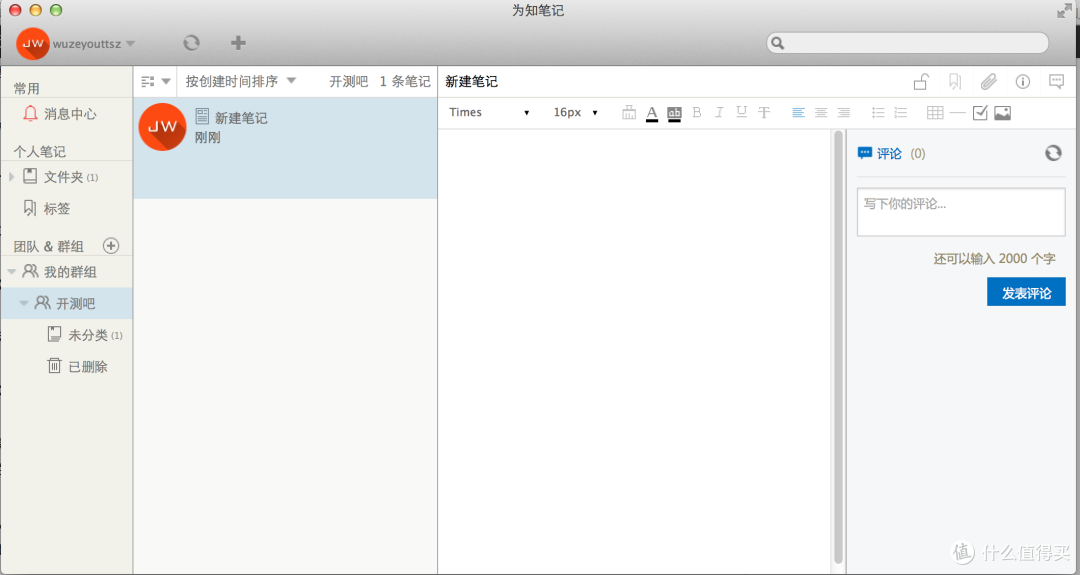Image resolution: width=1080 pixels, height=575 pixels.
Task: Click the JW avatar in the top bar
Action: (32, 43)
